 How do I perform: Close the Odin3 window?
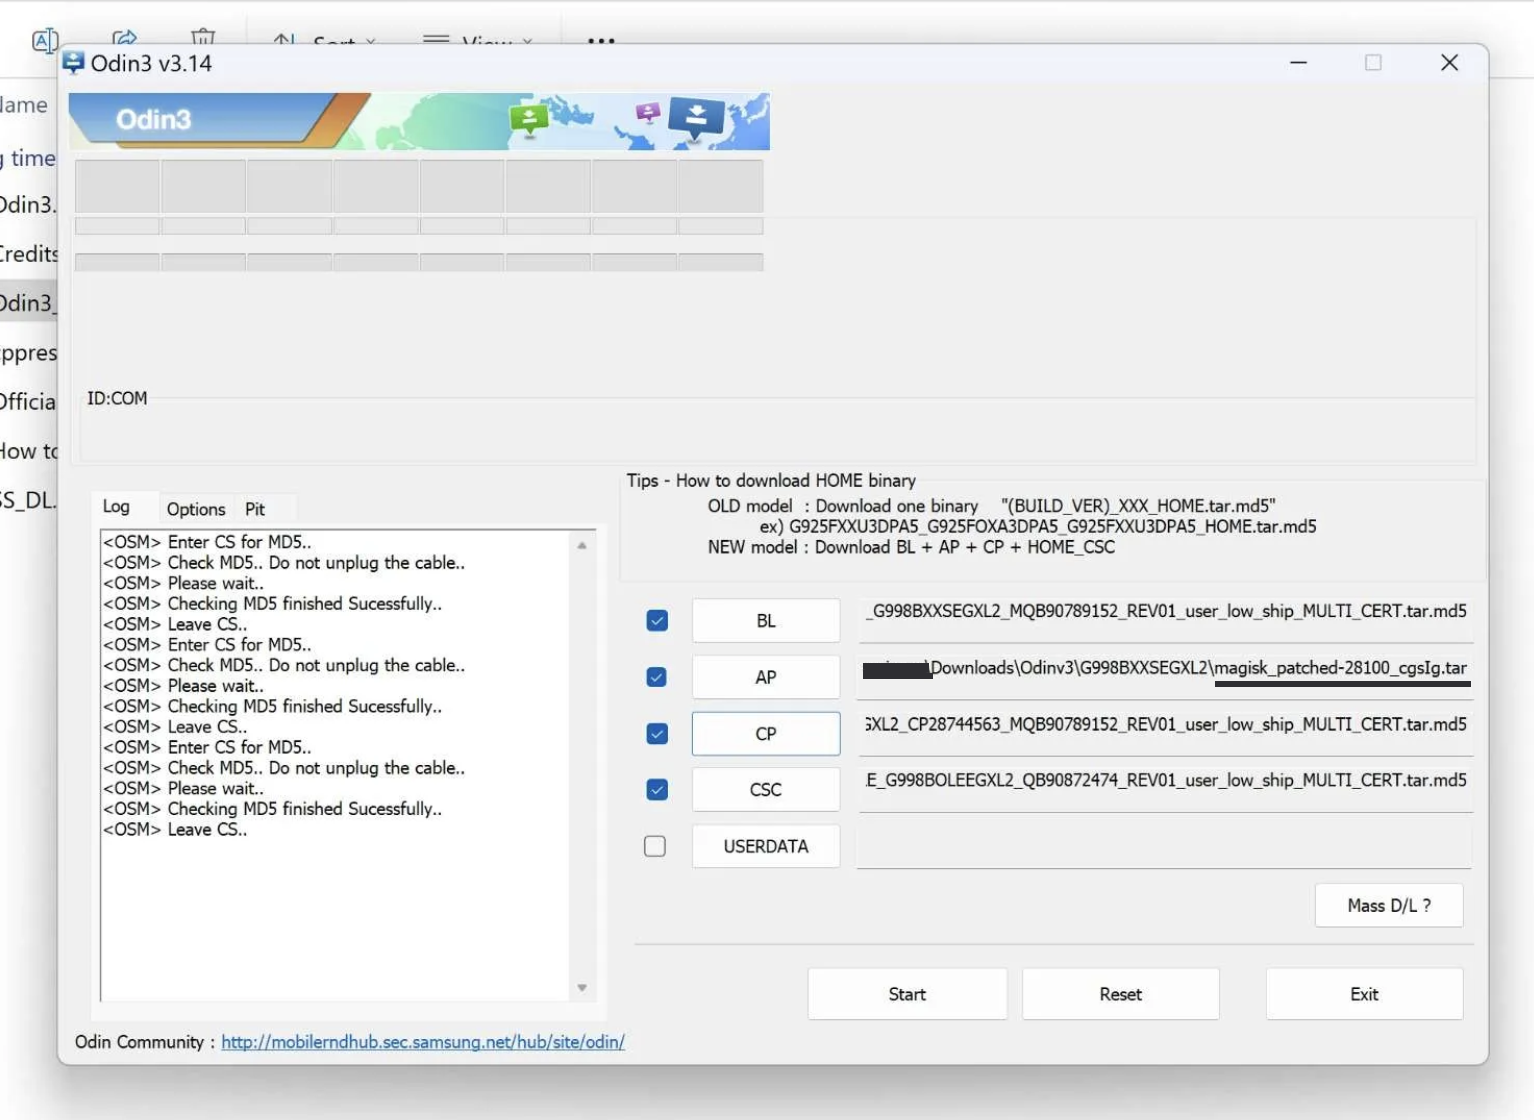click(x=1449, y=63)
